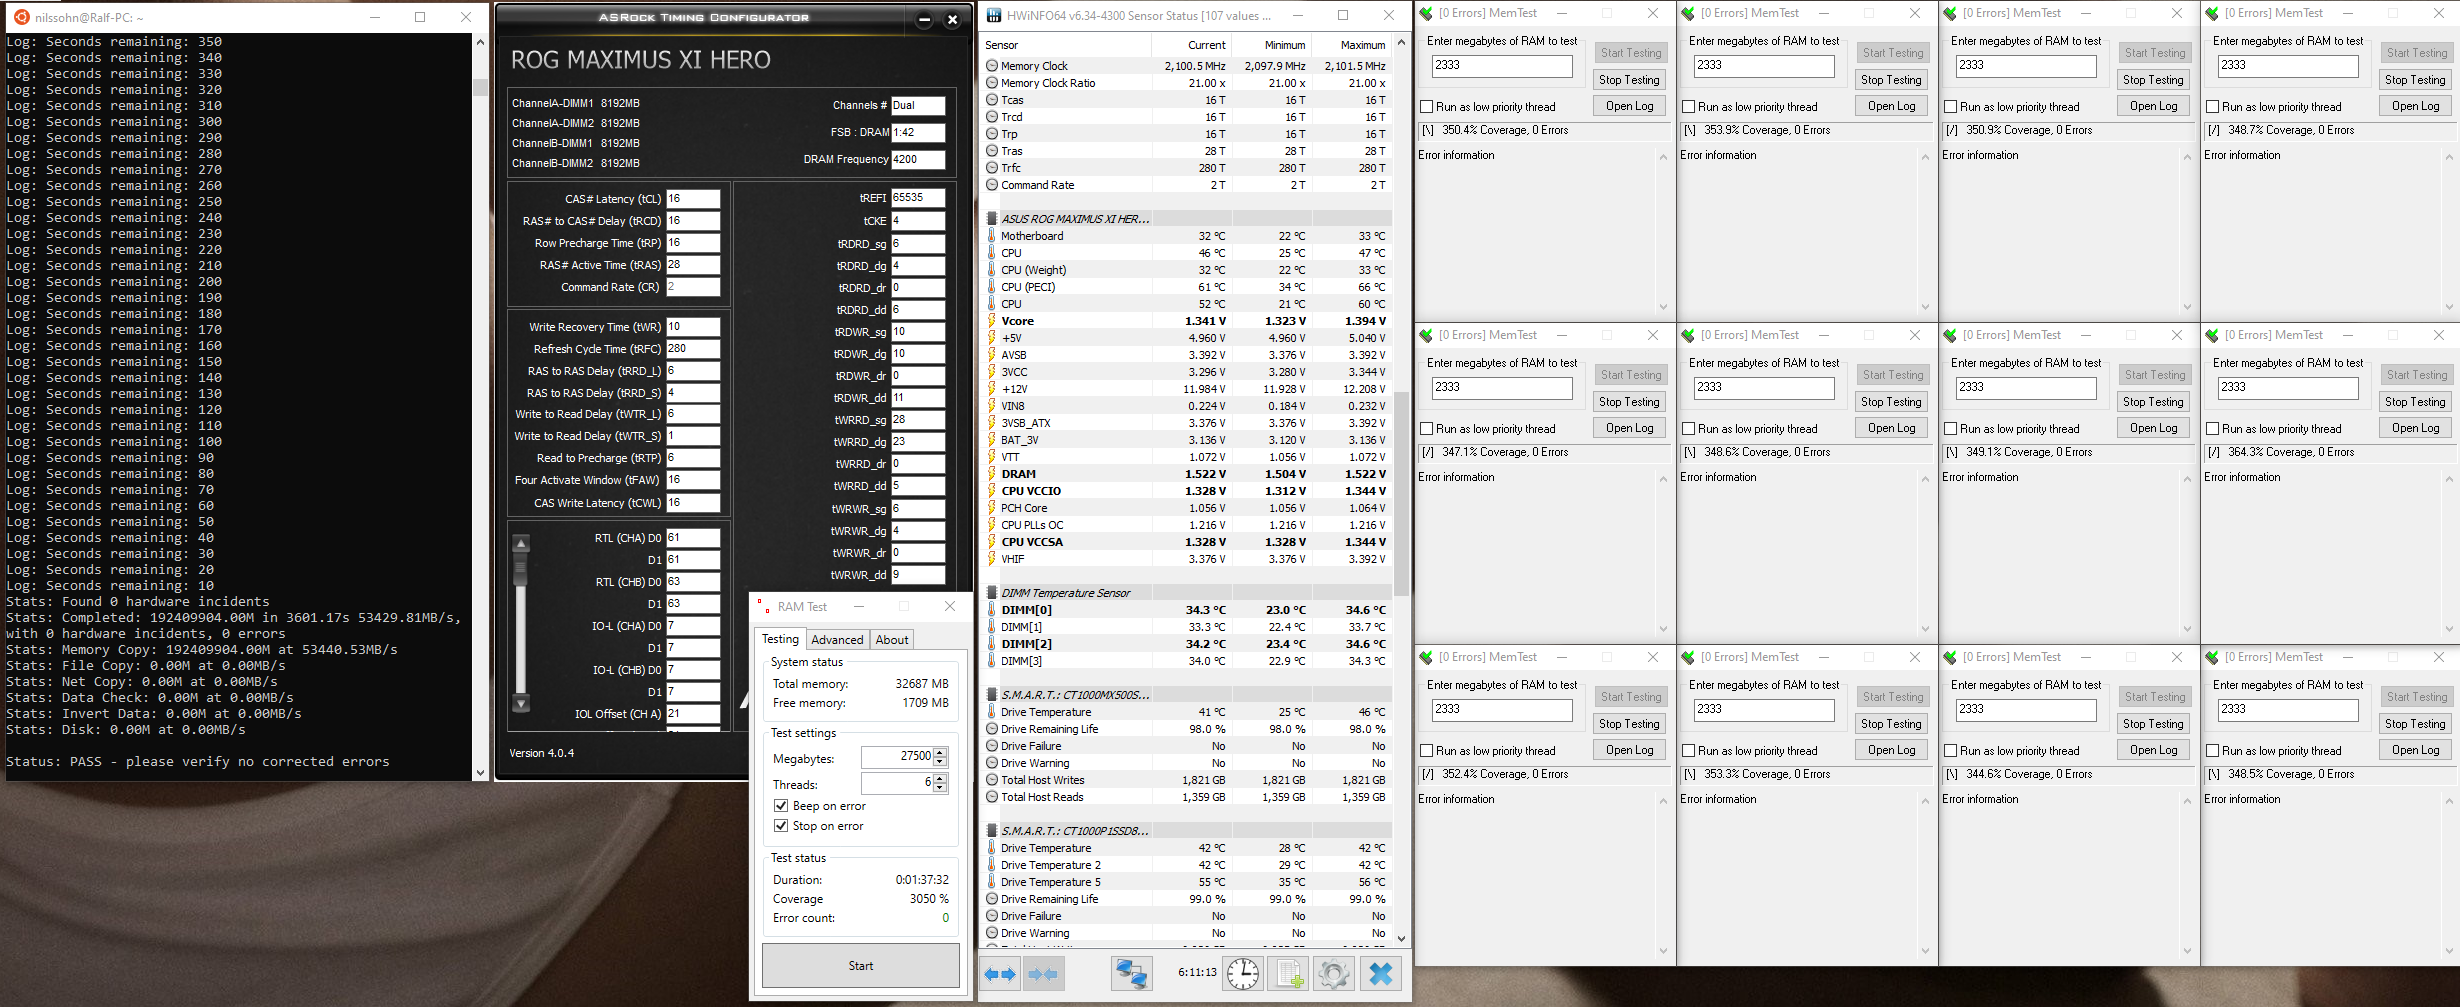Increase Threads with the up stepper arrow
The image size is (2460, 1007).
[x=940, y=779]
